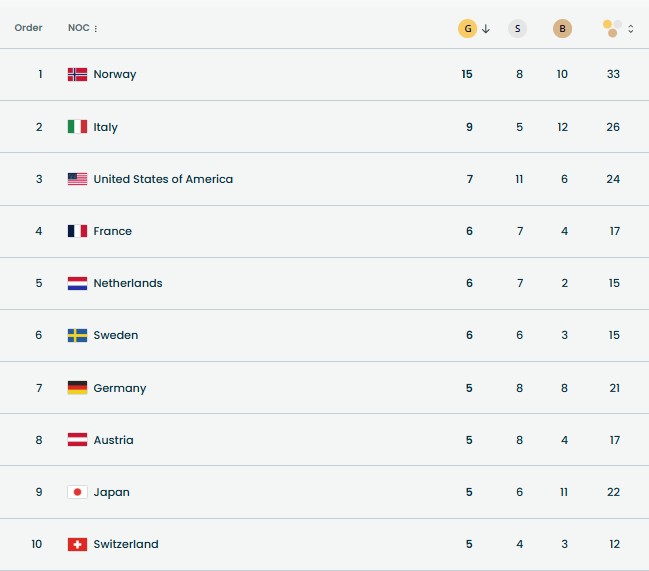Click the gold medal column icon
Image resolution: width=649 pixels, height=571 pixels.
[x=467, y=29]
